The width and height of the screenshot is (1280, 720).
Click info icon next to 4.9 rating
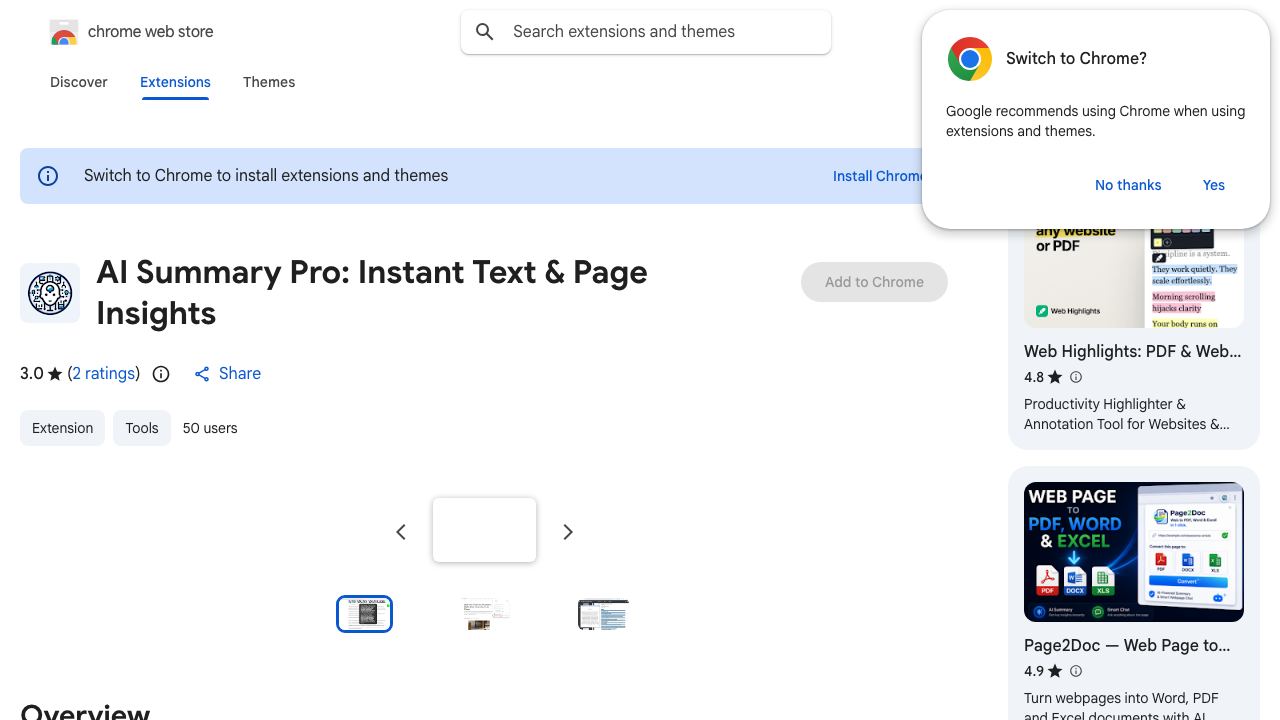(1076, 671)
